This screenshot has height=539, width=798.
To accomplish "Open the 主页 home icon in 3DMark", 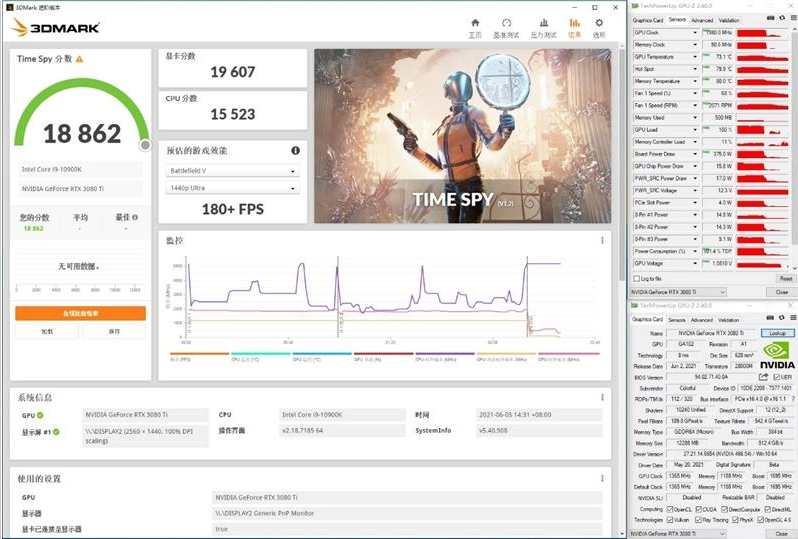I will (x=475, y=26).
